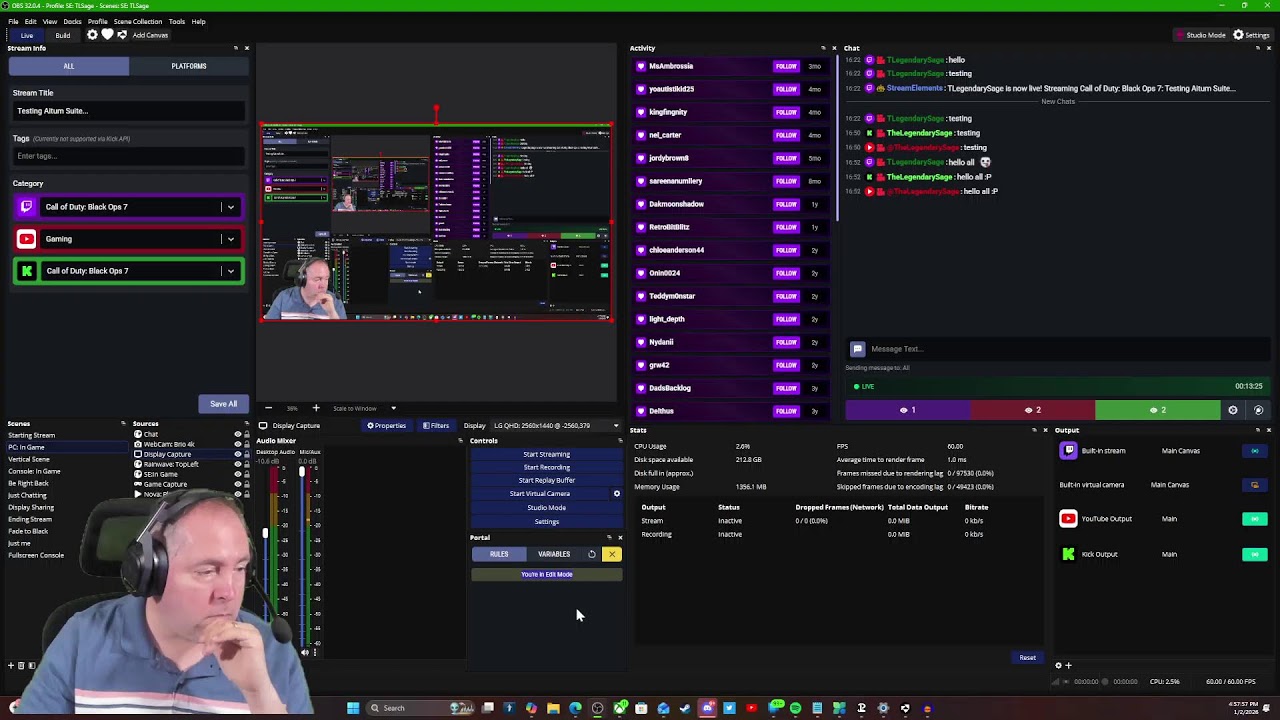Select the Build mode tab
Image resolution: width=1280 pixels, height=720 pixels.
pos(63,35)
